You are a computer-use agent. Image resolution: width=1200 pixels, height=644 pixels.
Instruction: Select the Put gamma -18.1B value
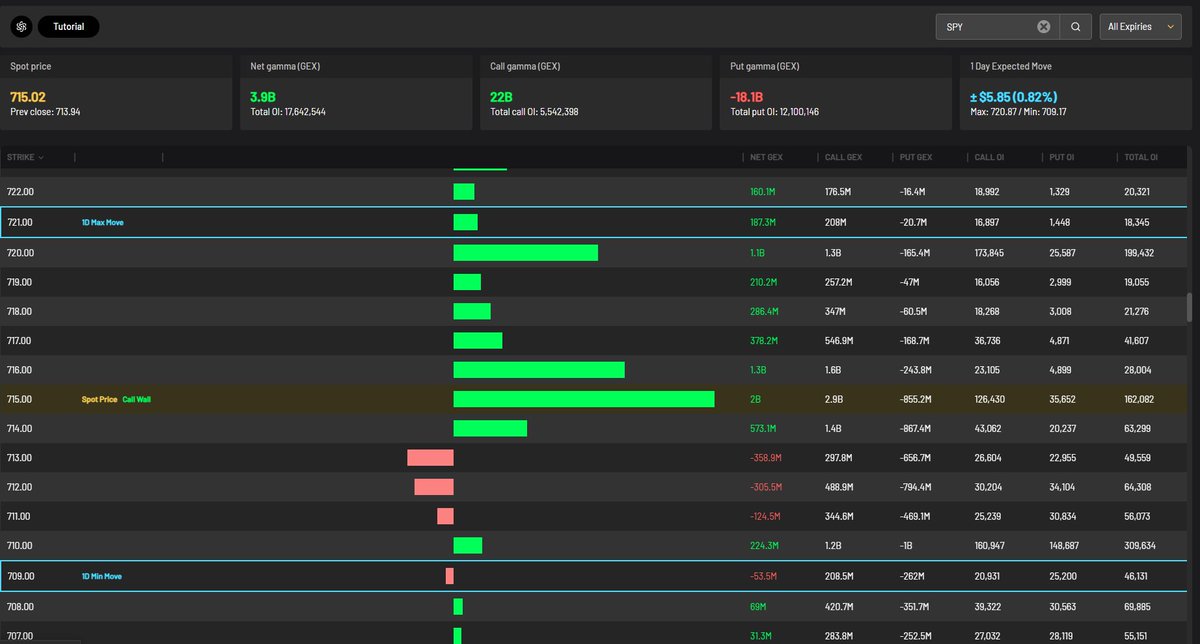pos(747,96)
